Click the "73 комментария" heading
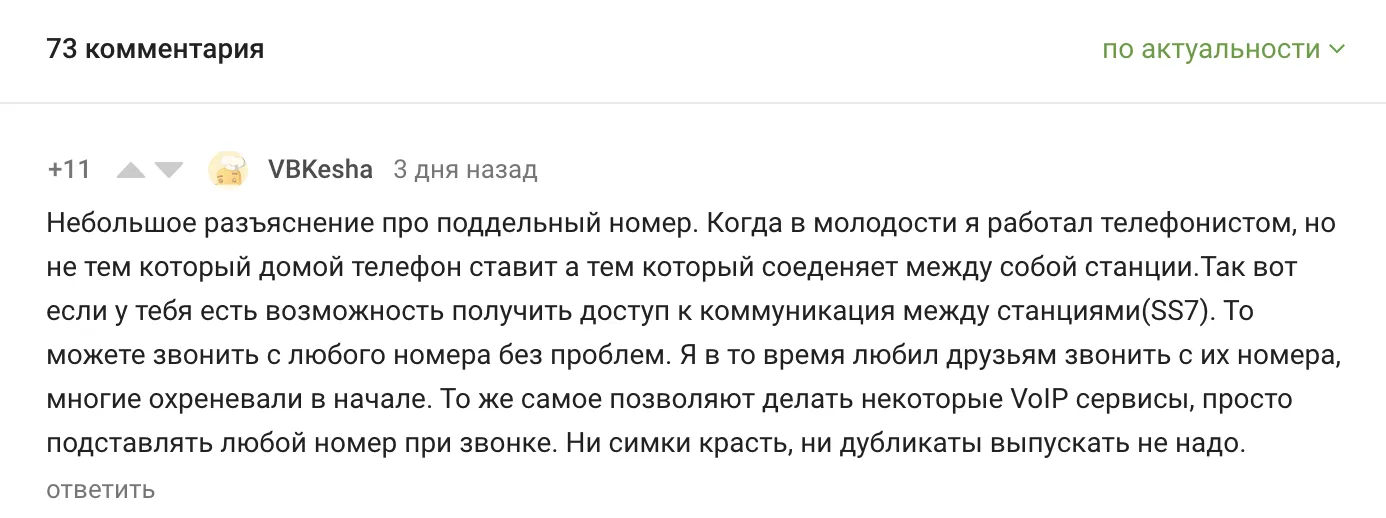 (155, 49)
